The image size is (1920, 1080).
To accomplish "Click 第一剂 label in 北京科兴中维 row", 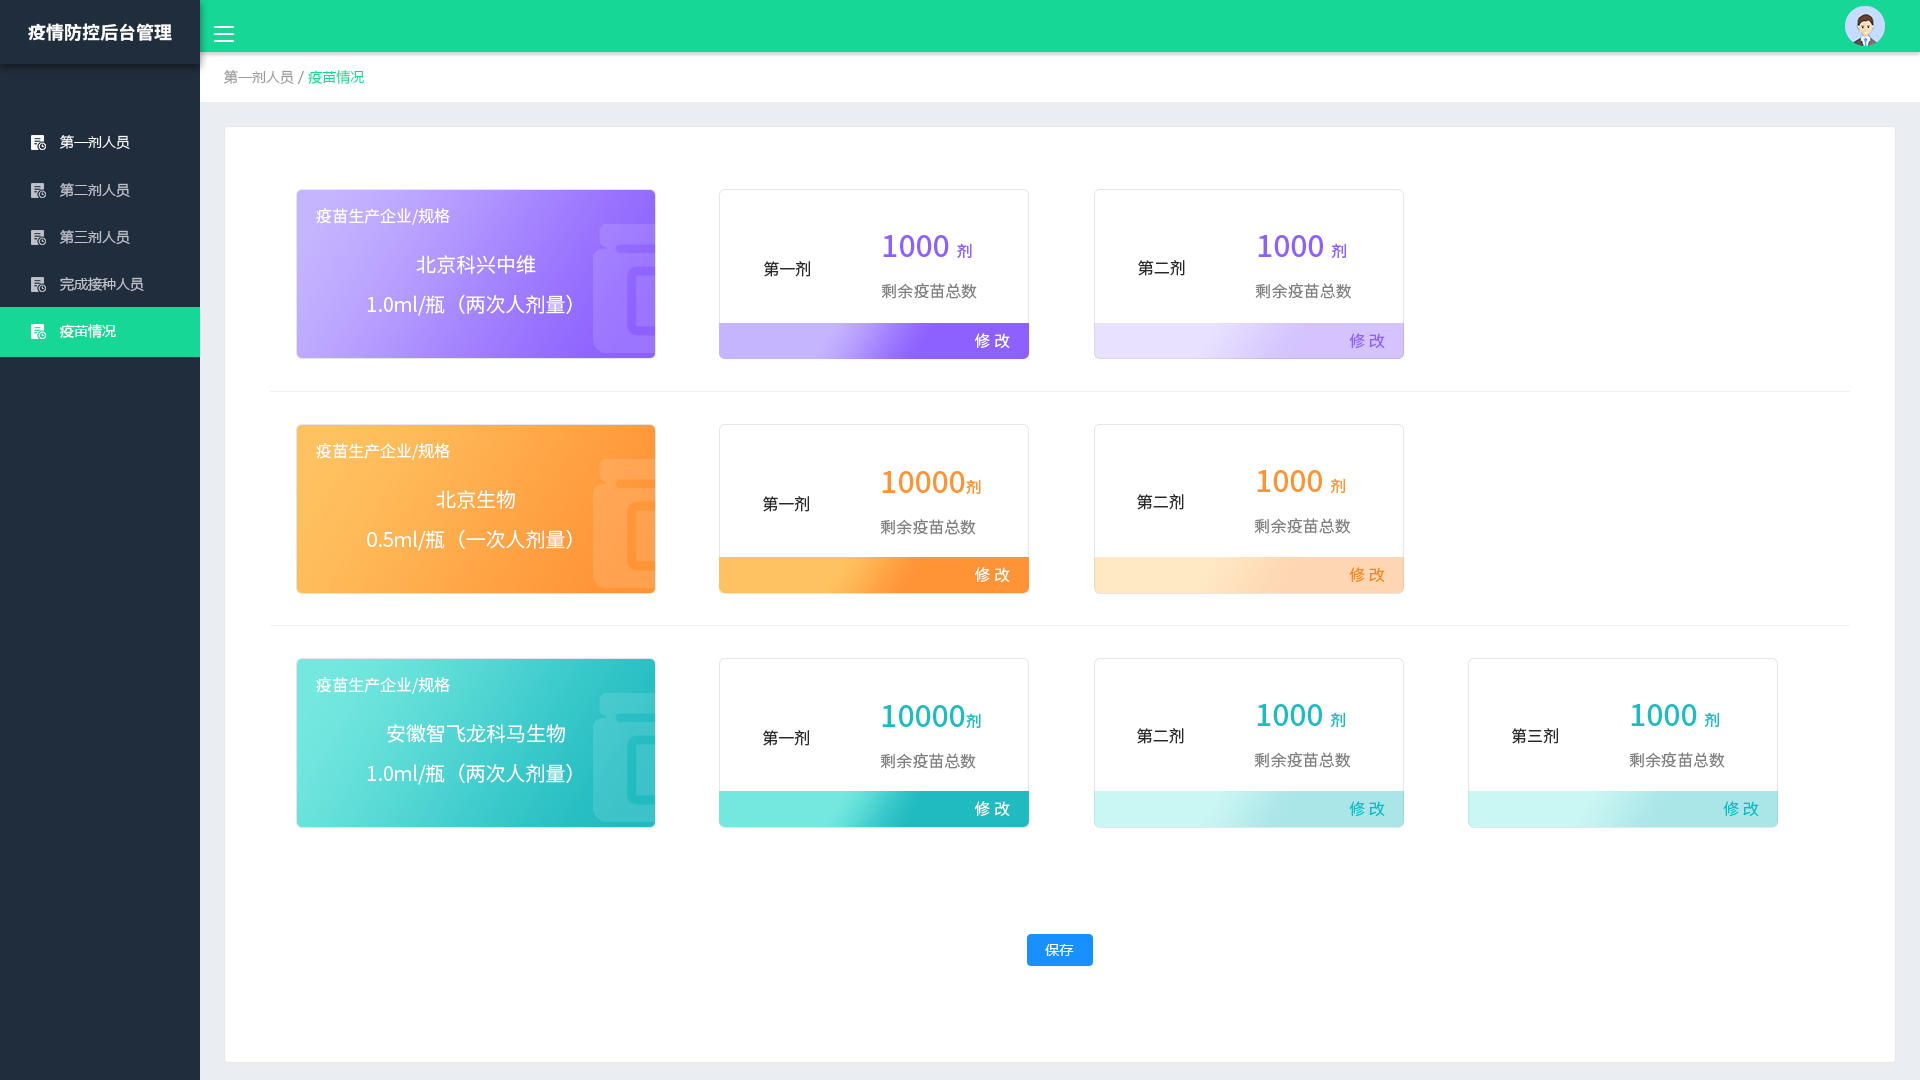I will click(x=787, y=269).
